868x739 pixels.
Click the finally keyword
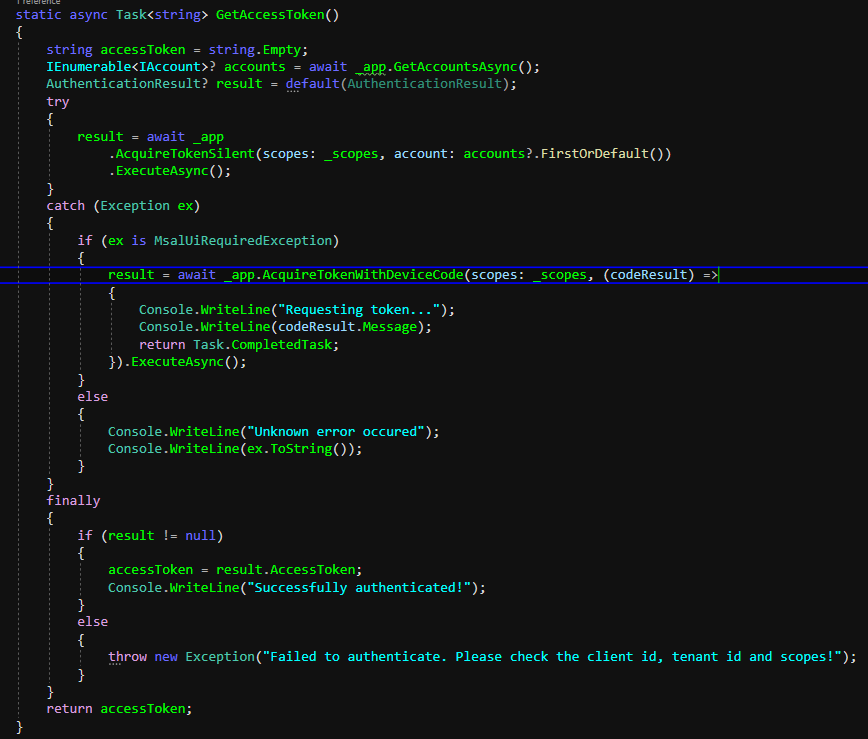point(73,500)
